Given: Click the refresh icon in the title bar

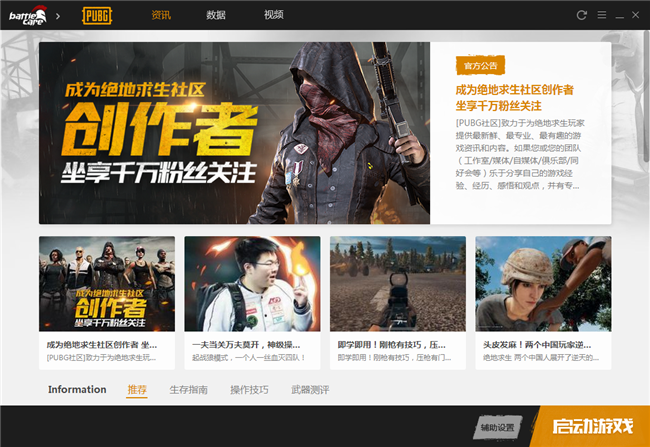Looking at the screenshot, I should (582, 15).
